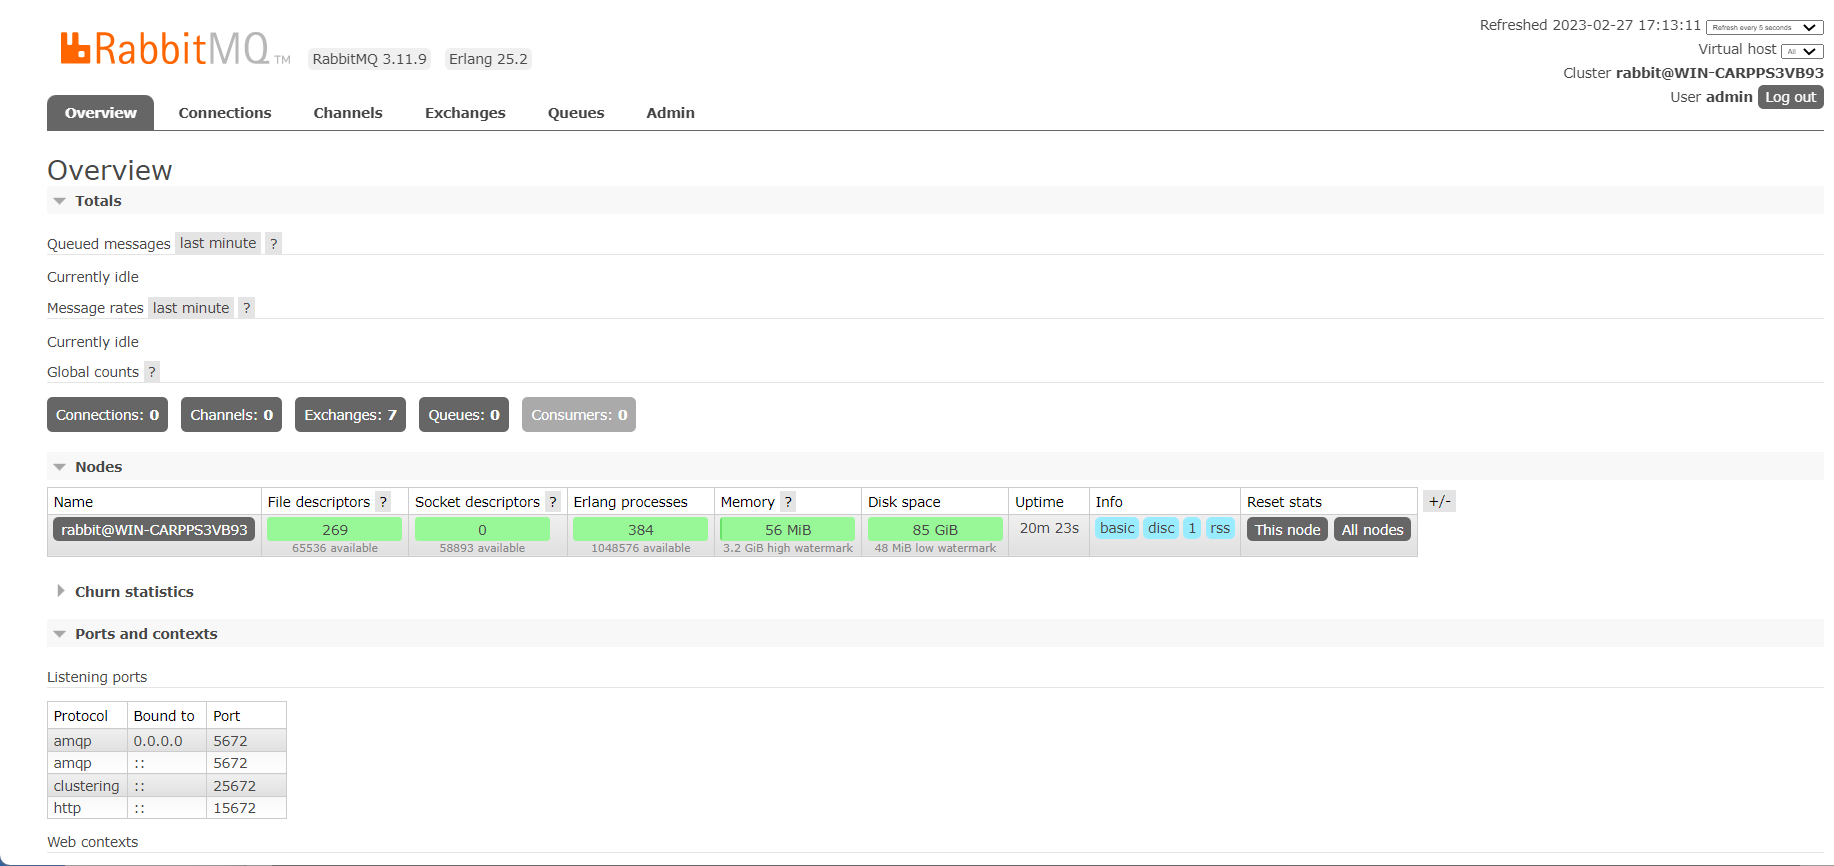The image size is (1834, 866).
Task: Change Queued messages last minute range
Action: 218,243
